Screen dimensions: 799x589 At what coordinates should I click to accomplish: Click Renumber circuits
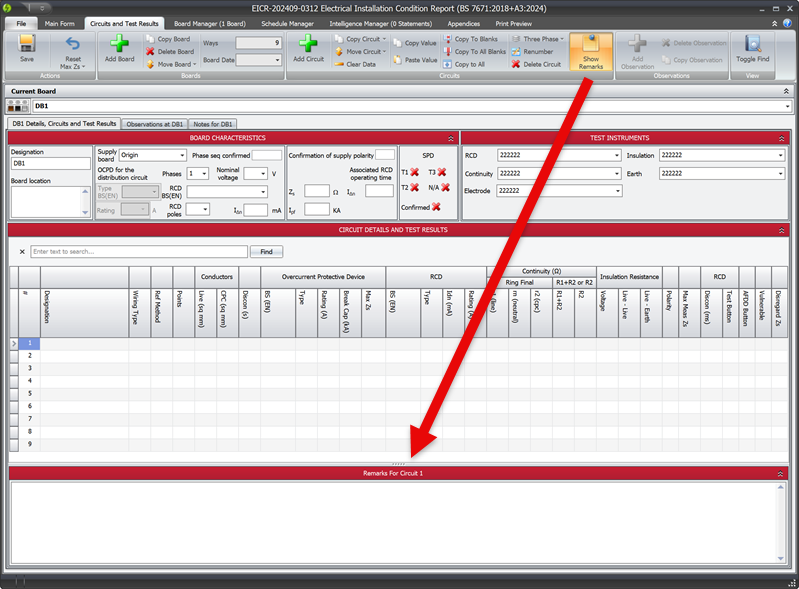pyautogui.click(x=532, y=51)
